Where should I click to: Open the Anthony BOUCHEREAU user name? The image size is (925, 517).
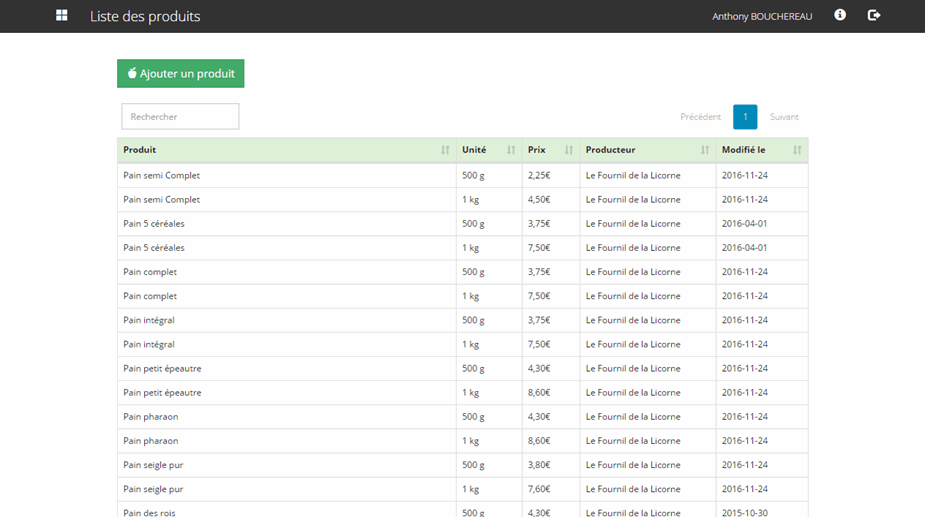point(762,16)
